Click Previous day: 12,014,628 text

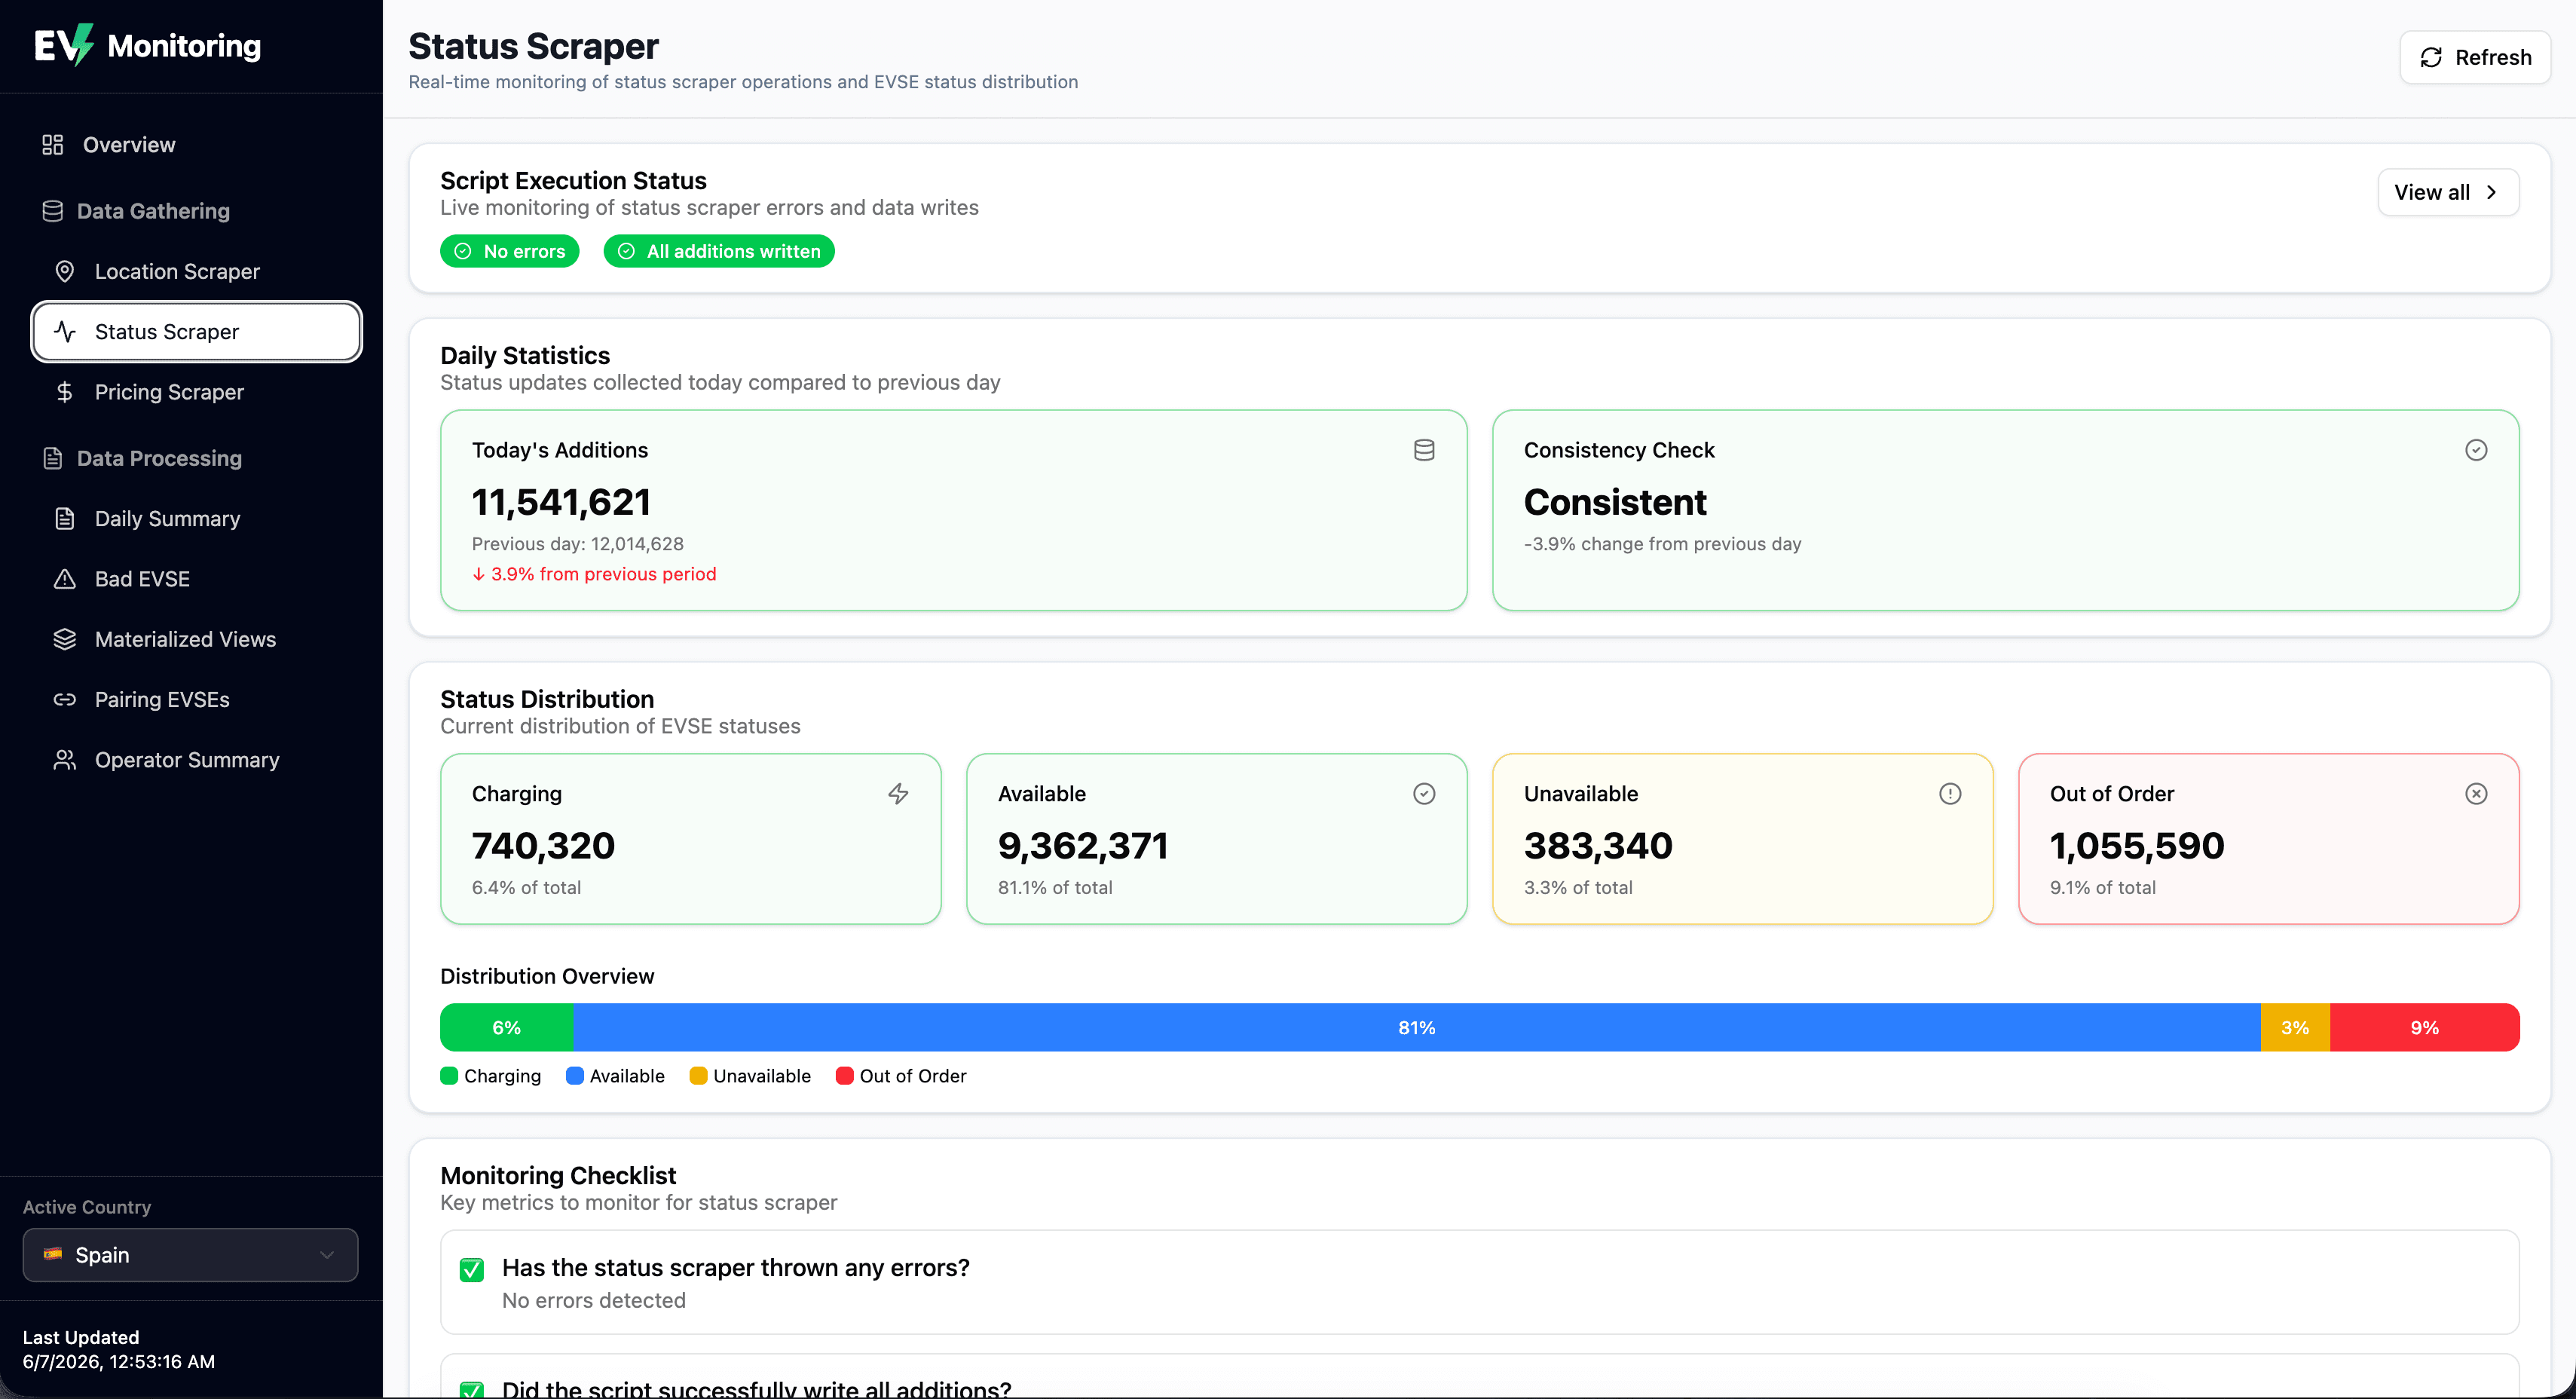578,544
